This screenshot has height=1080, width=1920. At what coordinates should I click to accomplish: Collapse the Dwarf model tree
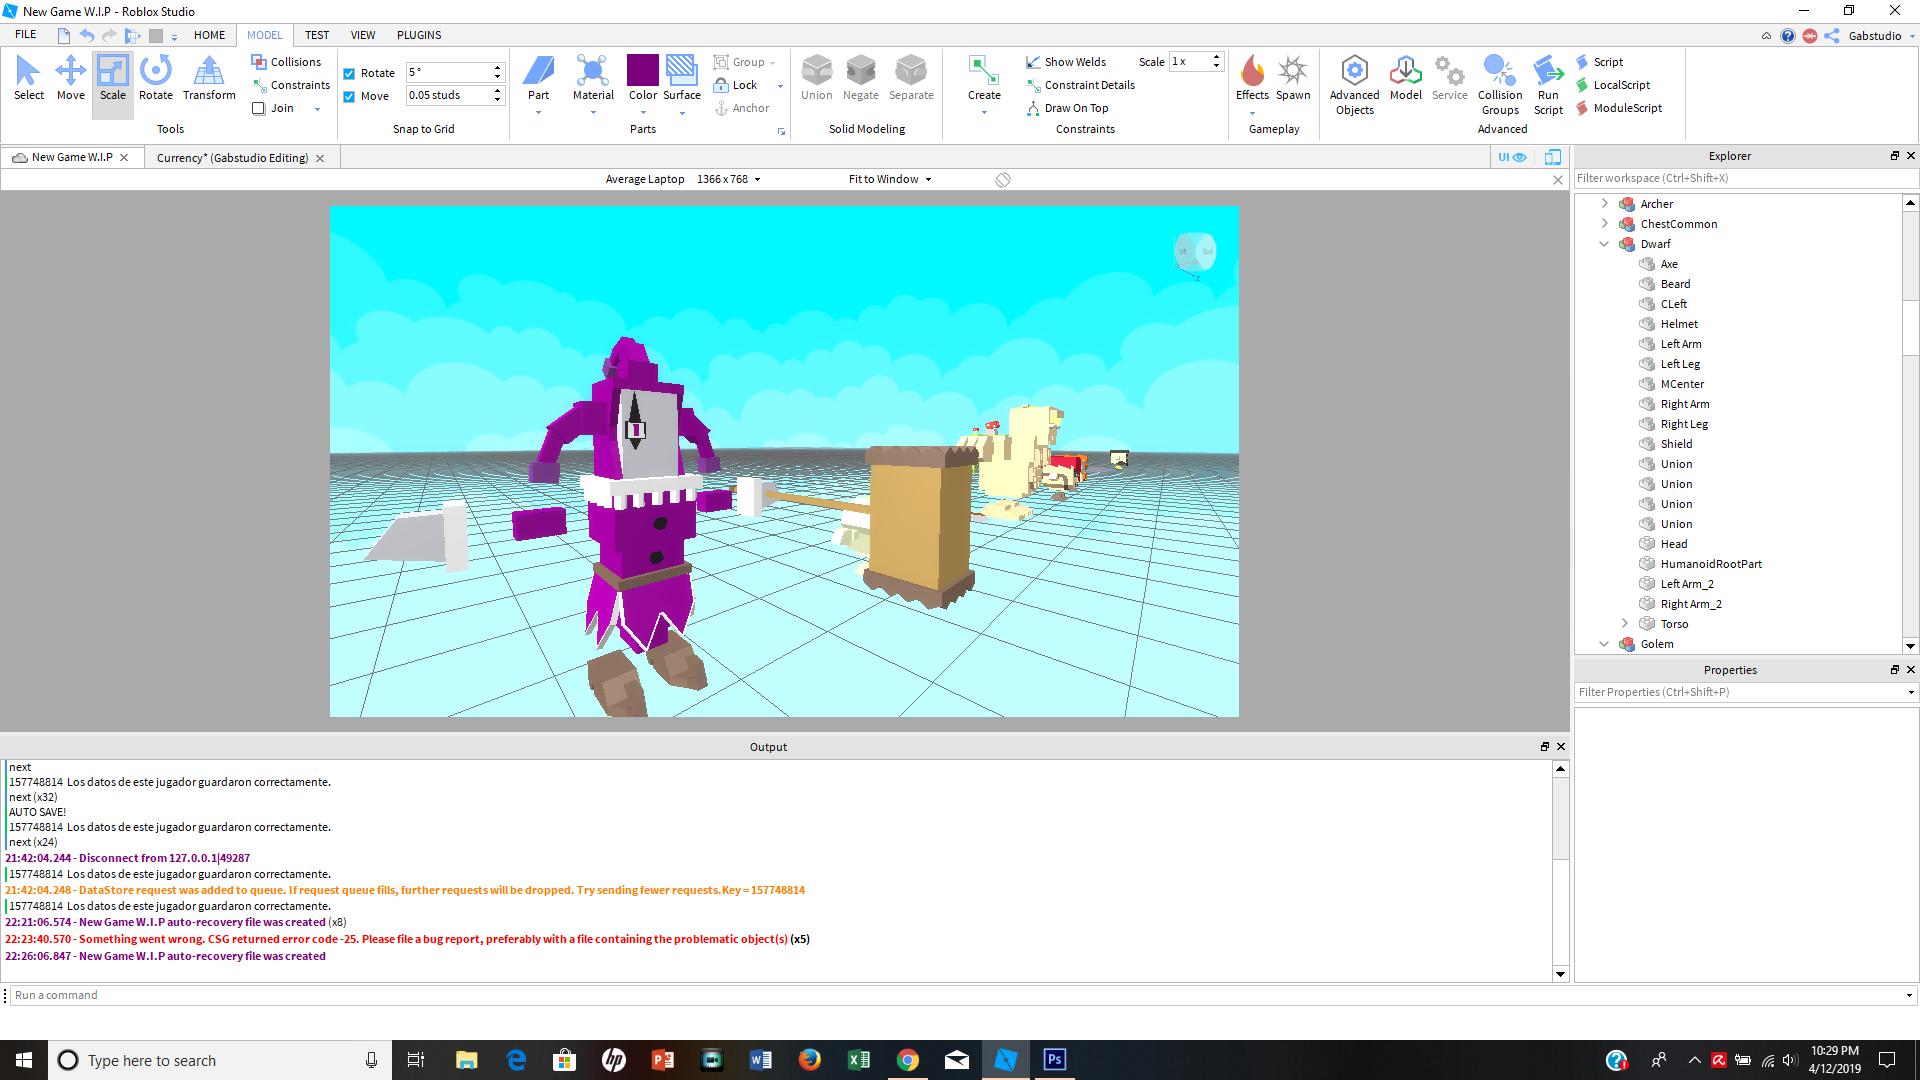1605,244
